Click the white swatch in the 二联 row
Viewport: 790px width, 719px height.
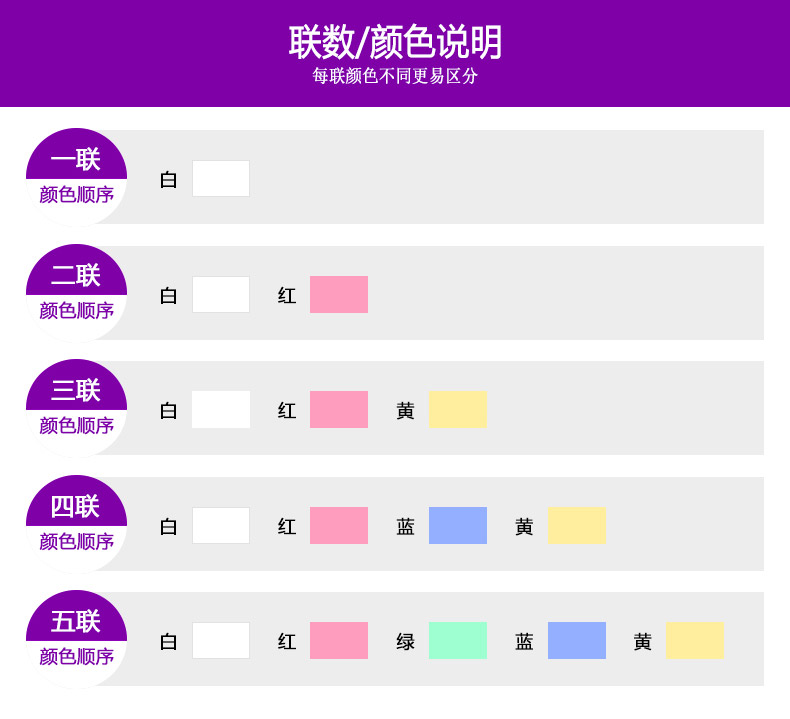point(221,295)
